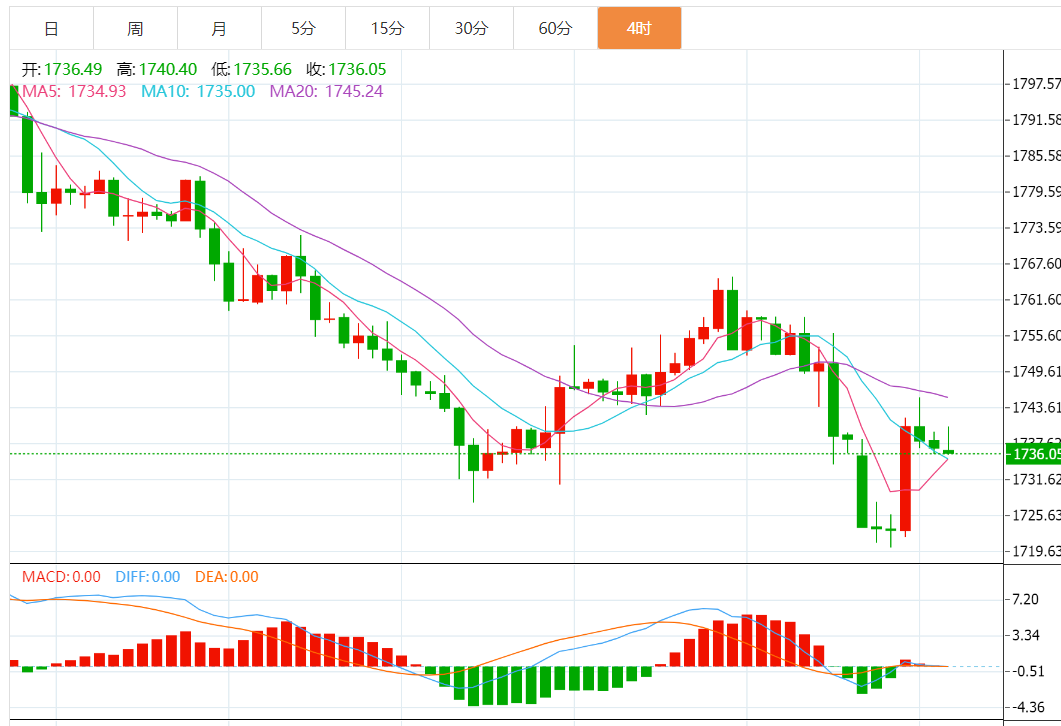Click the MACD: 0.00 label
Screen dimensions: 1061x726
click(62, 577)
